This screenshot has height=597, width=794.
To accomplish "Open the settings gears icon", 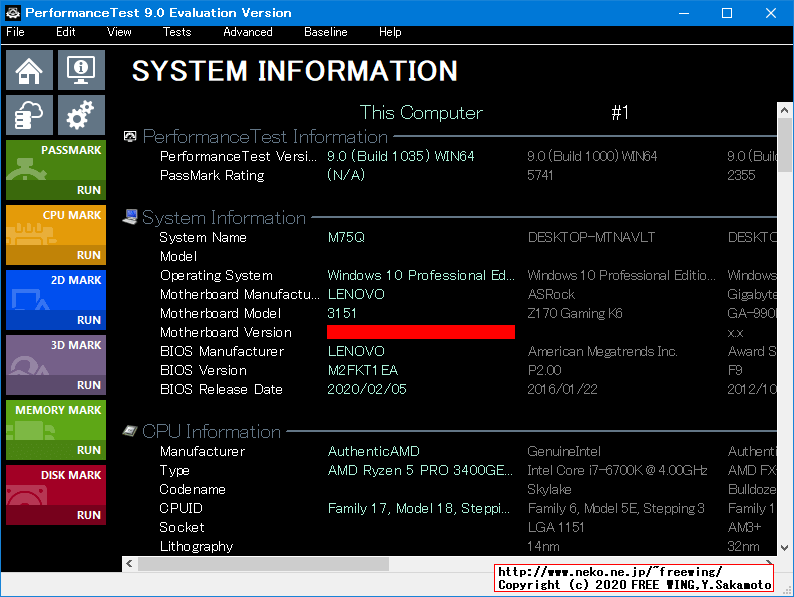I will pyautogui.click(x=81, y=115).
